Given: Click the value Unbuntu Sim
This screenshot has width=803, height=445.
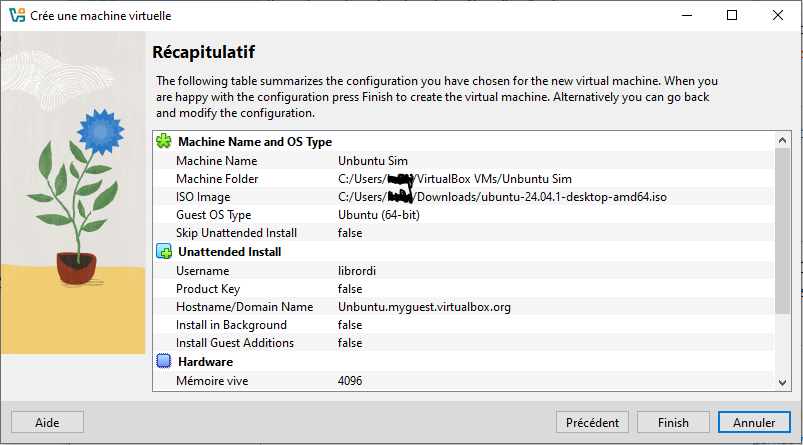Looking at the screenshot, I should [373, 161].
